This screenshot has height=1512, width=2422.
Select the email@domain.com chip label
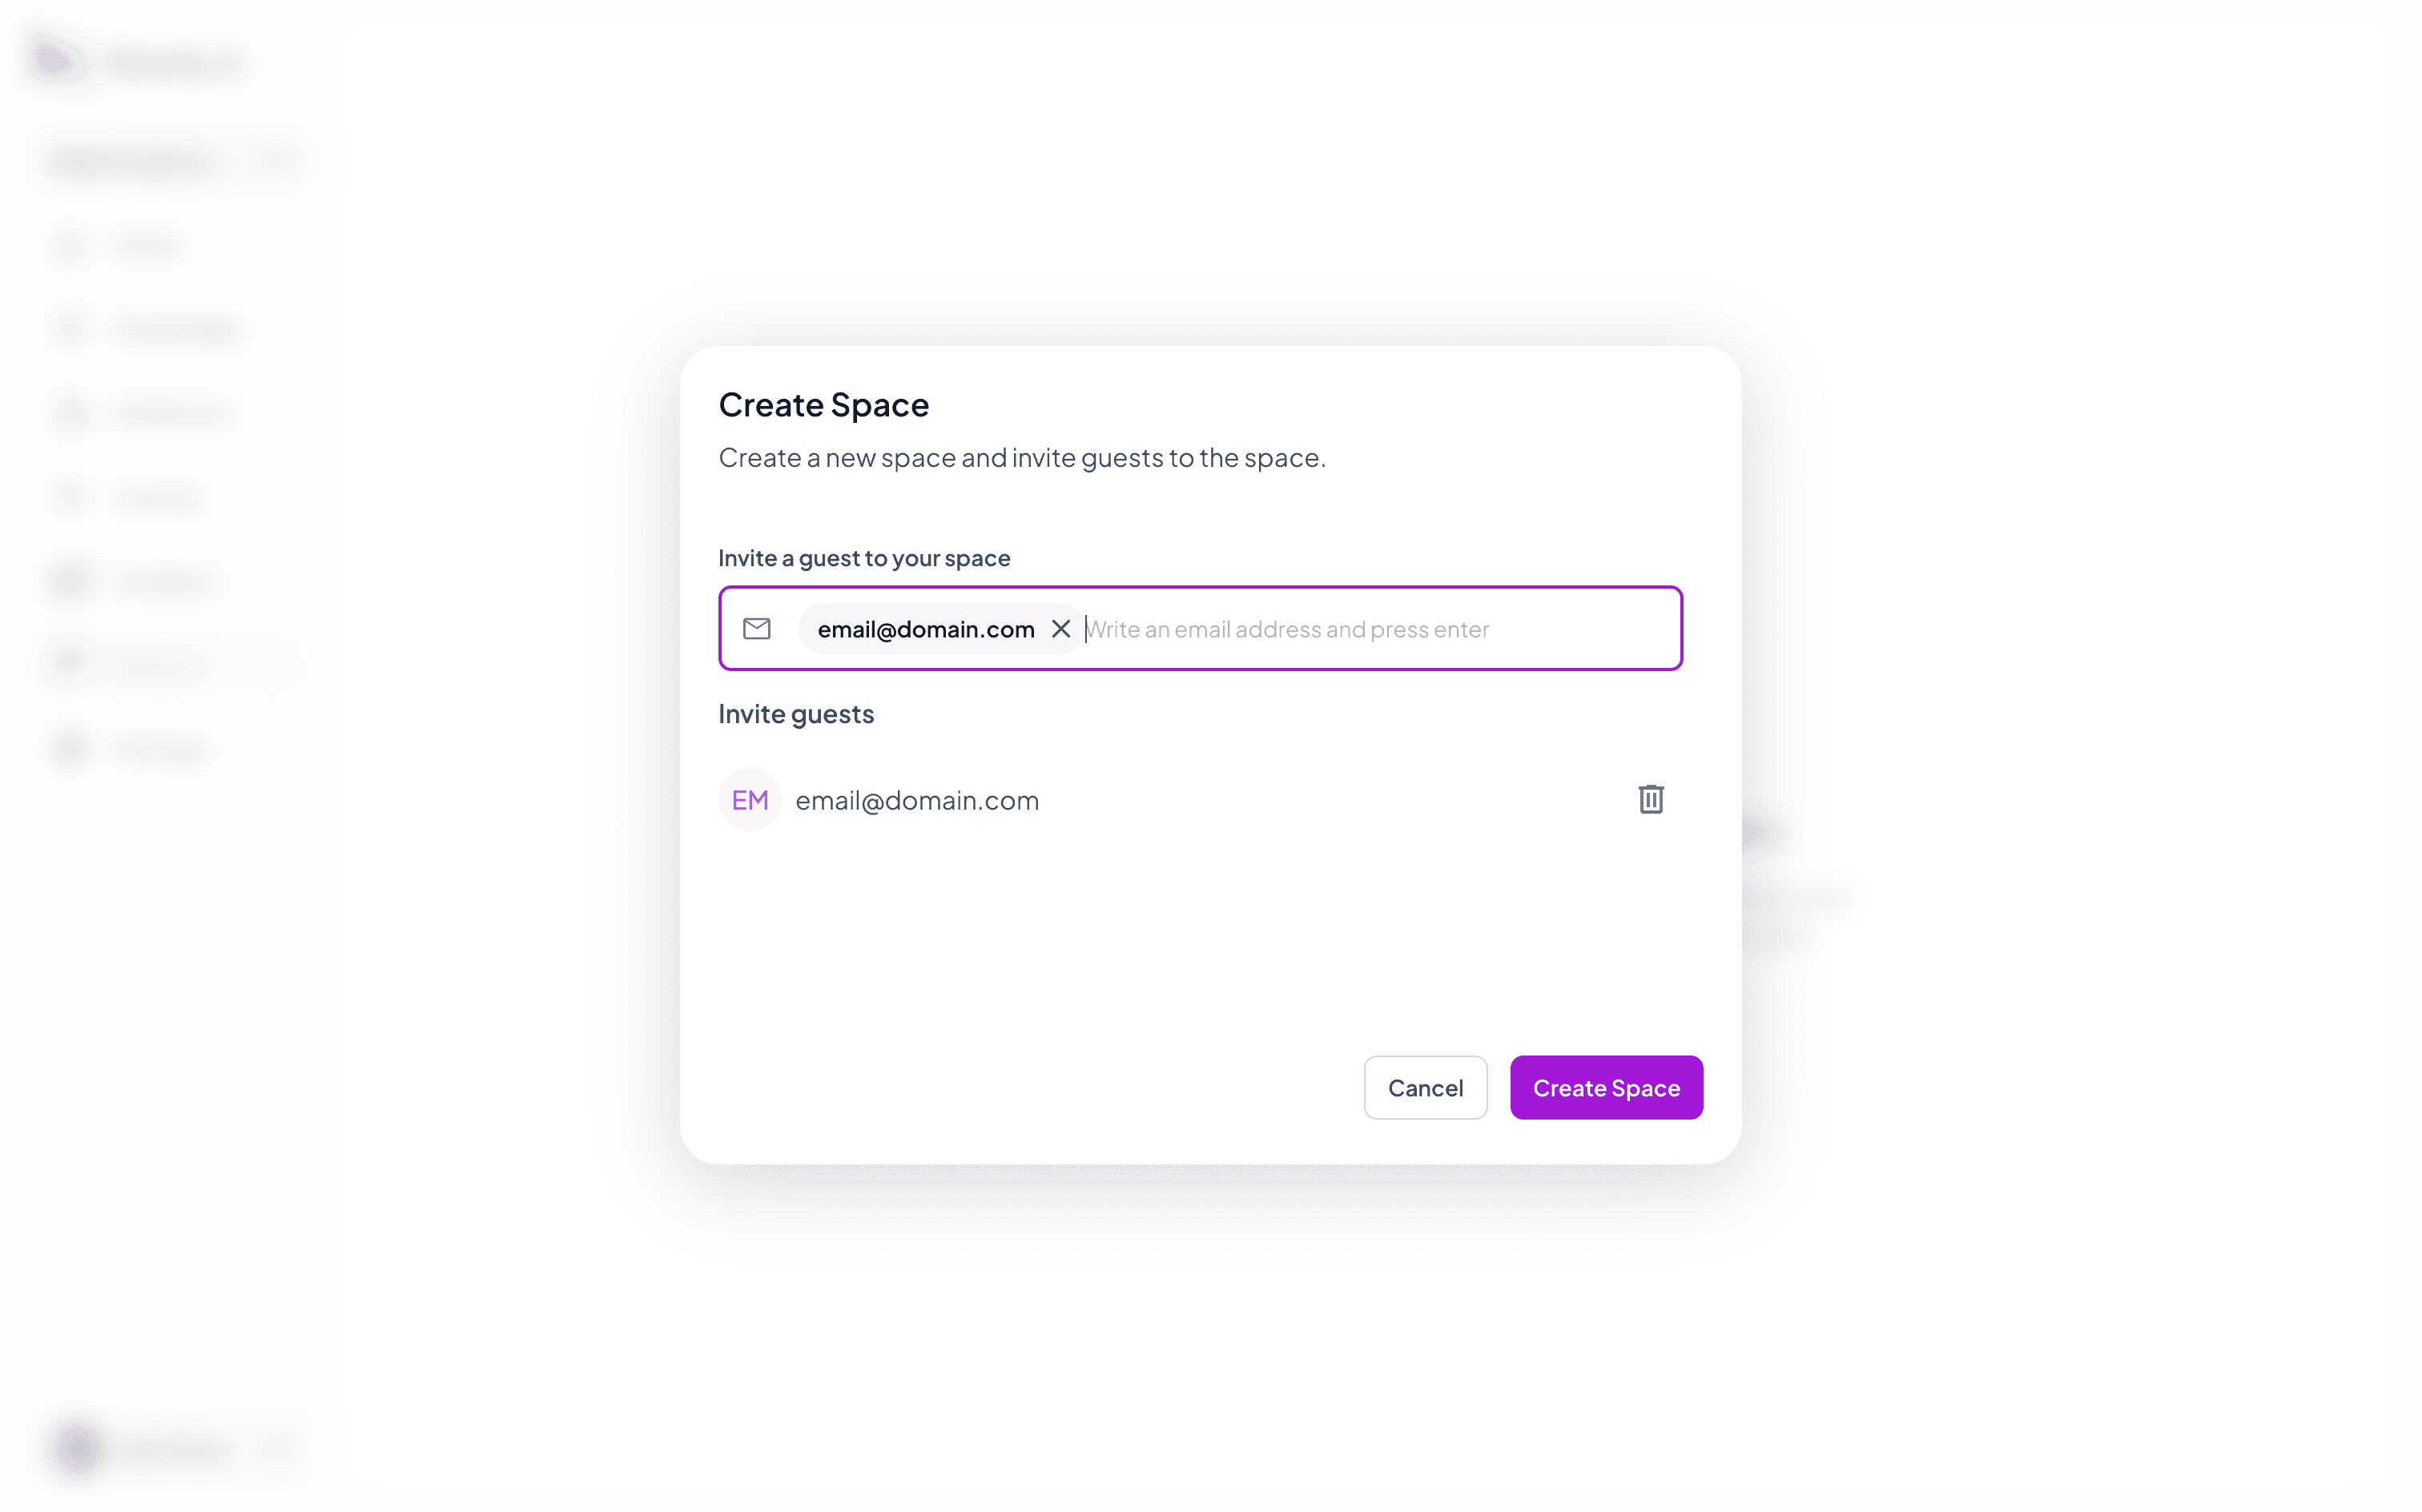[926, 629]
